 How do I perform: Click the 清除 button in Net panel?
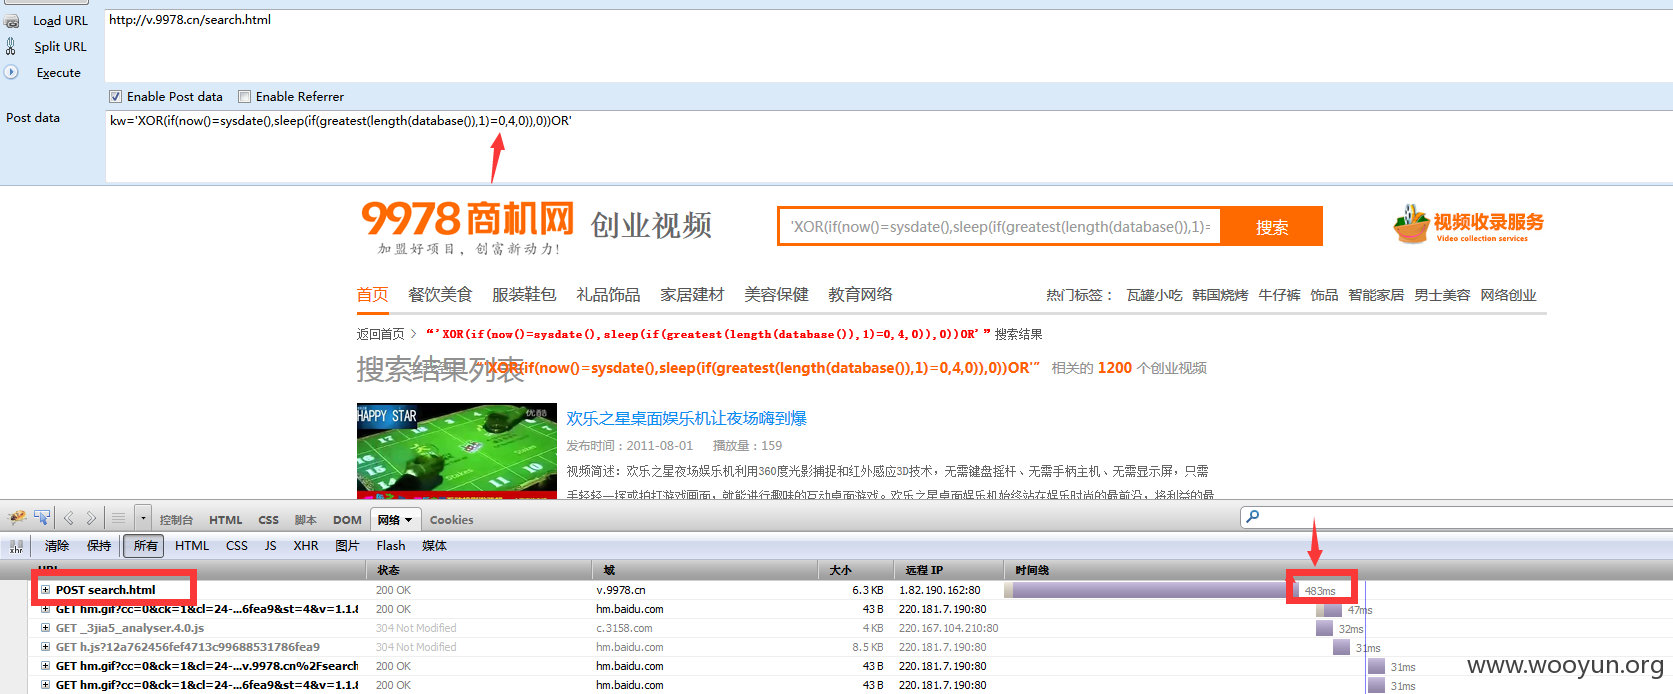[x=57, y=546]
